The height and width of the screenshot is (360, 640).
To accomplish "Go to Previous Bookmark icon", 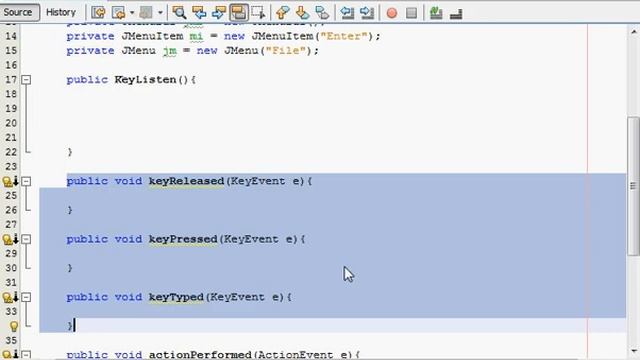I will click(282, 13).
